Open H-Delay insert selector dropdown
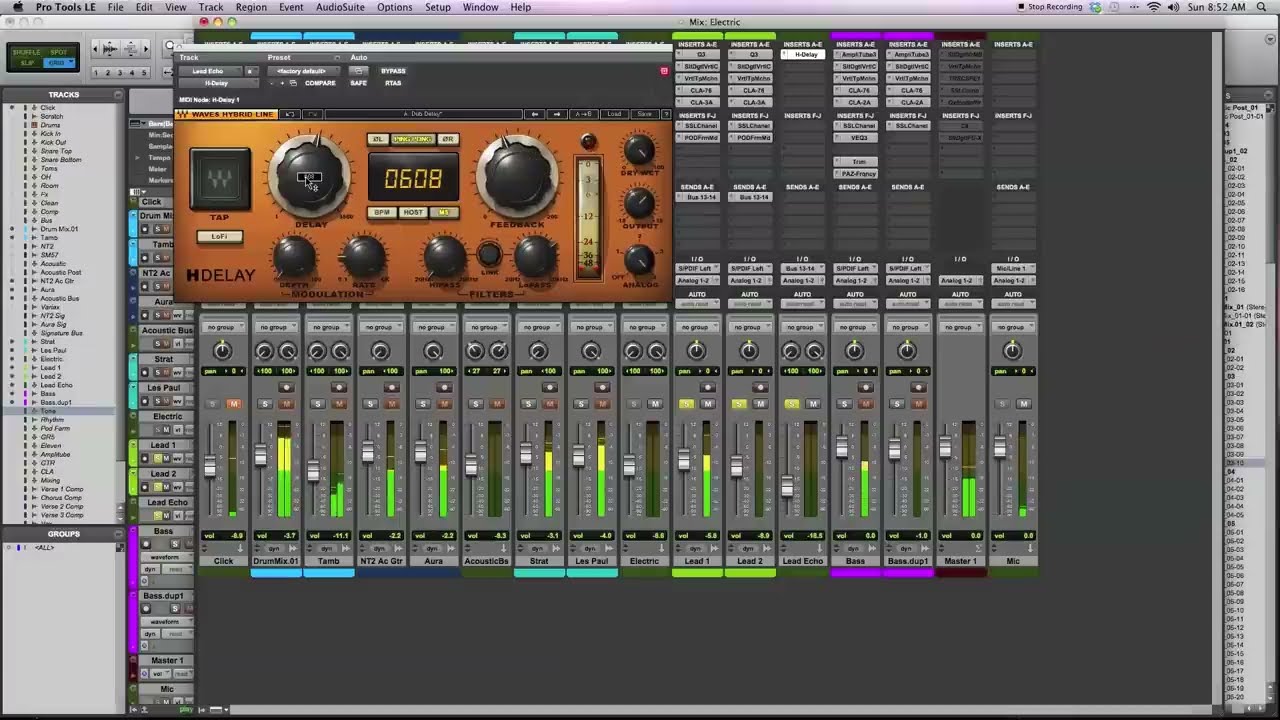This screenshot has width=1280, height=720. click(218, 83)
